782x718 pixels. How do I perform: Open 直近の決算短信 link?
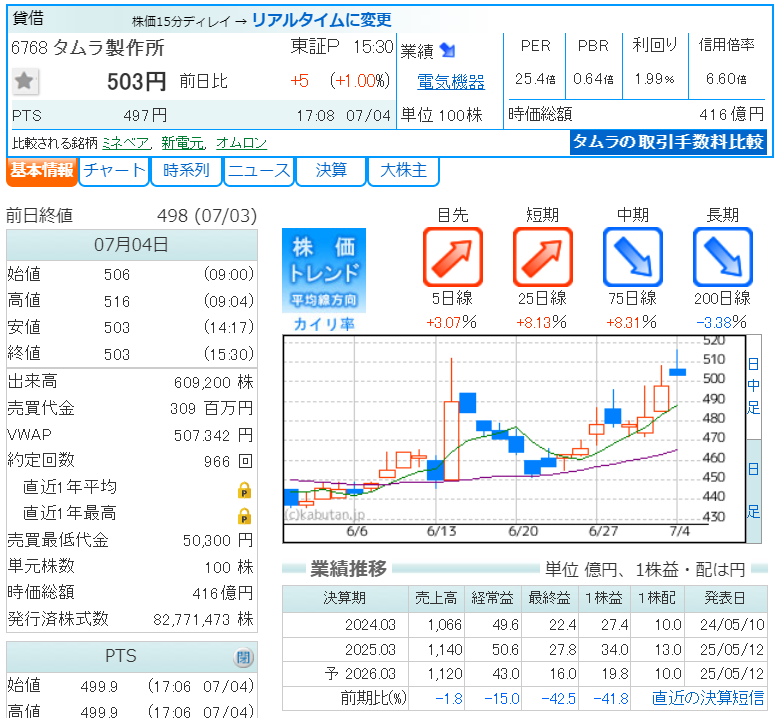click(x=708, y=698)
